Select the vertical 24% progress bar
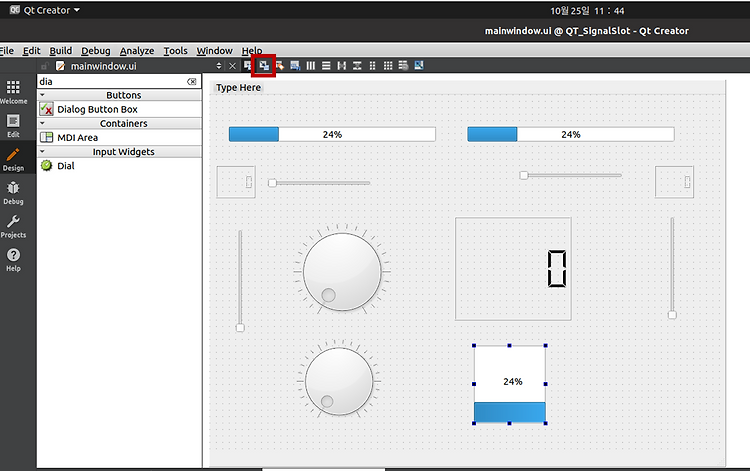This screenshot has height=471, width=750. pyautogui.click(x=510, y=384)
